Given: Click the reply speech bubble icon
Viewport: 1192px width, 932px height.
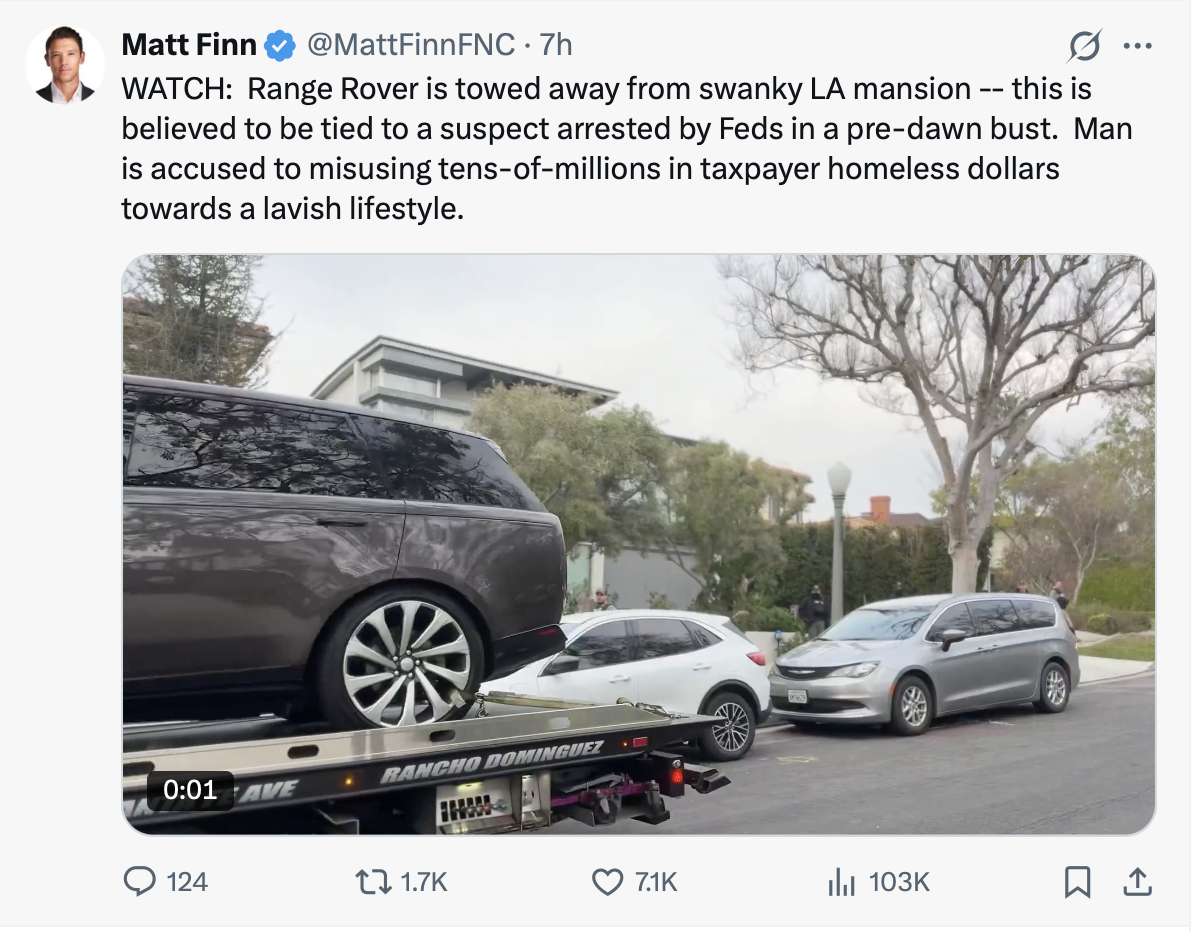Looking at the screenshot, I should click(x=137, y=881).
